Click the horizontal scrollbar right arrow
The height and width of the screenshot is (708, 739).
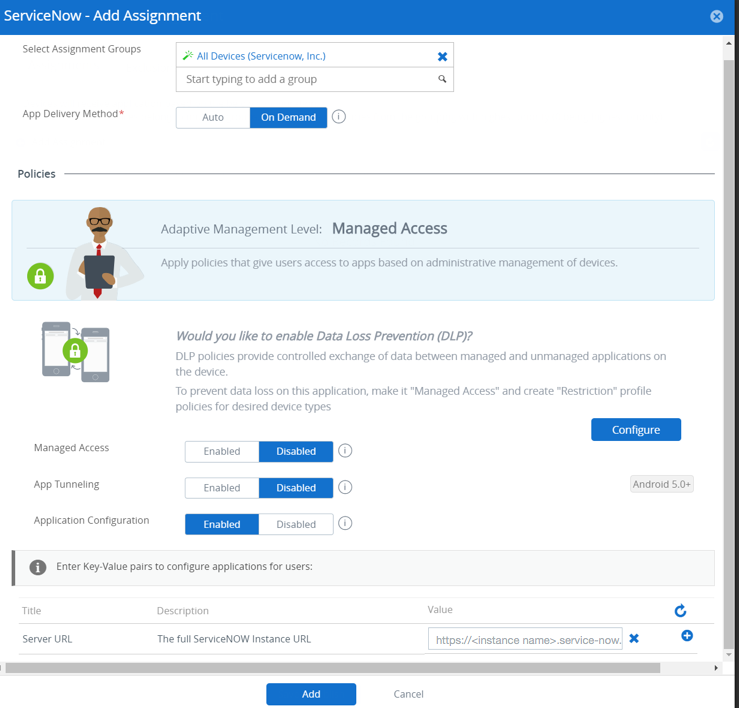coord(716,667)
